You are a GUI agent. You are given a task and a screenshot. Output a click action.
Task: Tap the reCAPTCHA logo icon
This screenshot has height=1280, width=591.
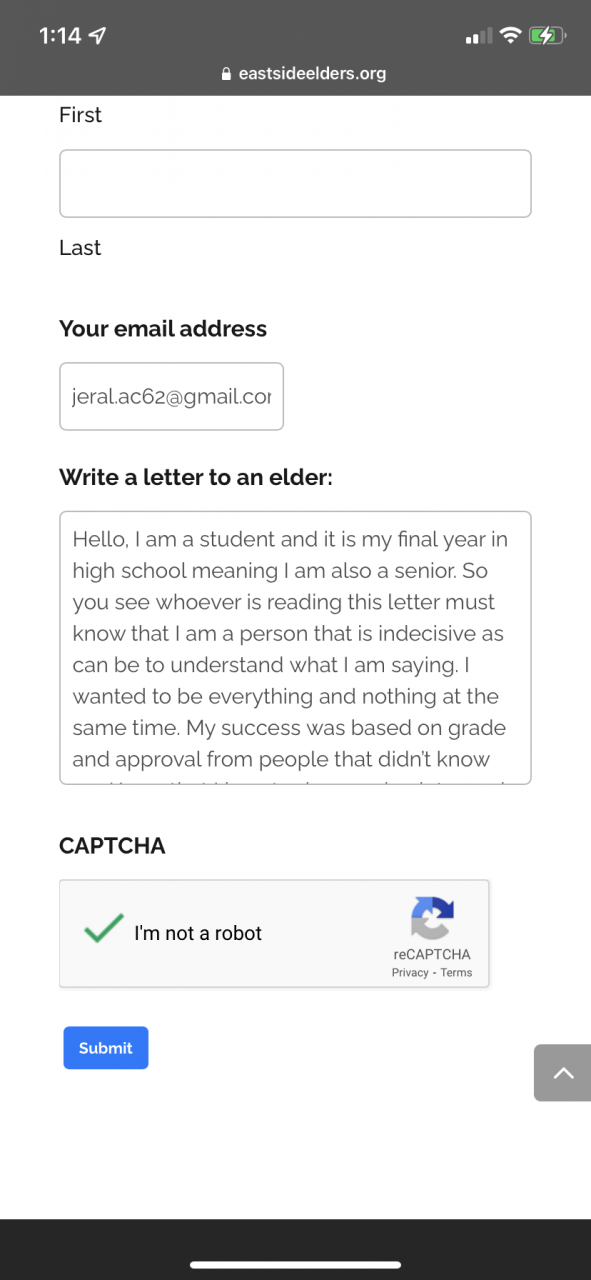click(x=432, y=918)
